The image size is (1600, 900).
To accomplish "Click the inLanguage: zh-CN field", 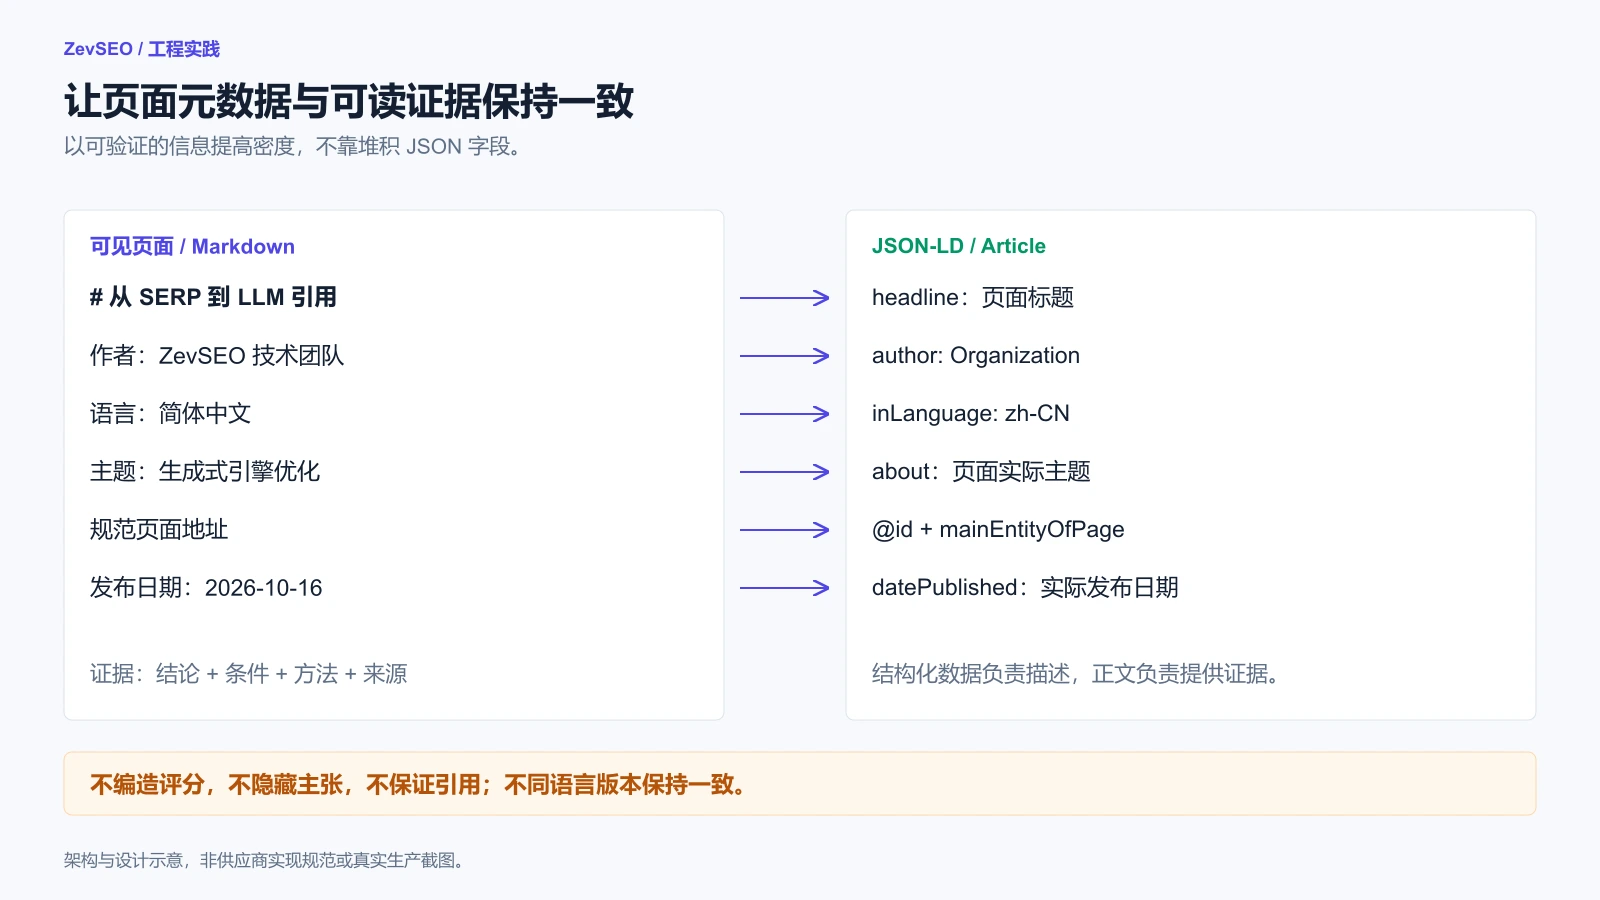I will 971,413.
